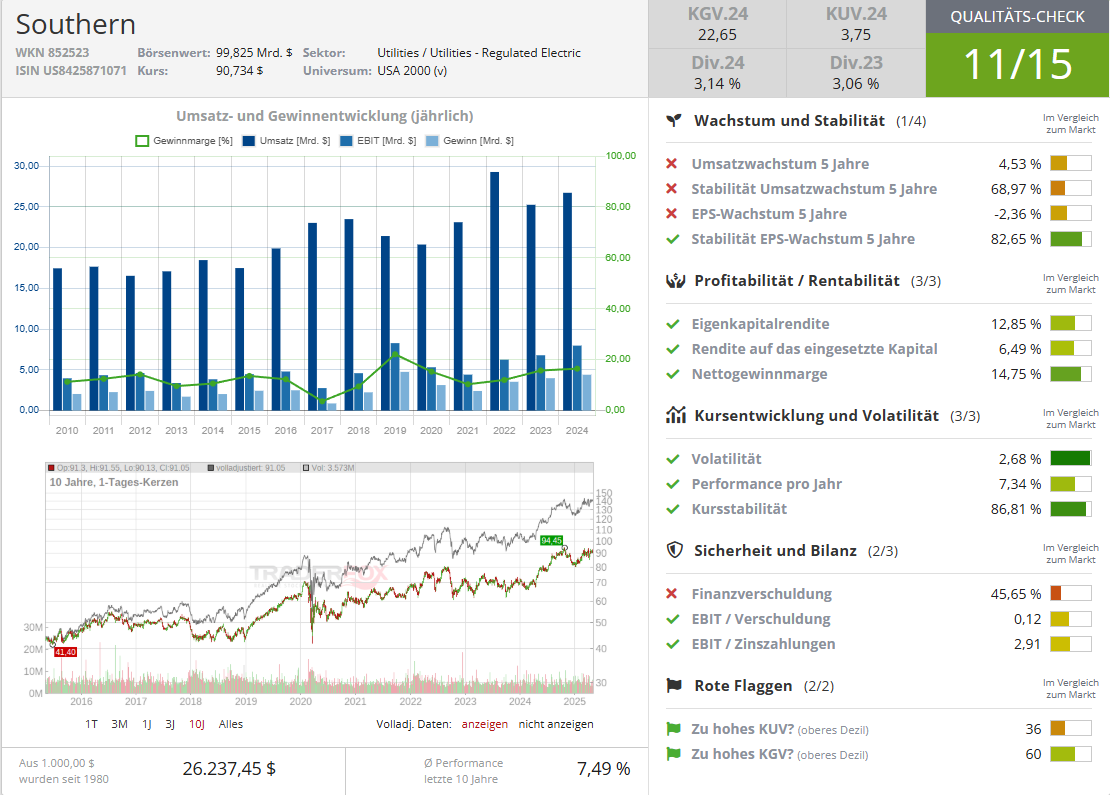This screenshot has width=1110, height=795.
Task: Show adjusted data via red anzeigen link
Action: (485, 724)
